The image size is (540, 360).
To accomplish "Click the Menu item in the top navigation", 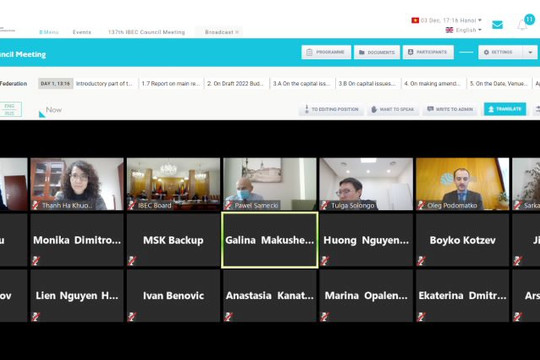I will [x=49, y=32].
